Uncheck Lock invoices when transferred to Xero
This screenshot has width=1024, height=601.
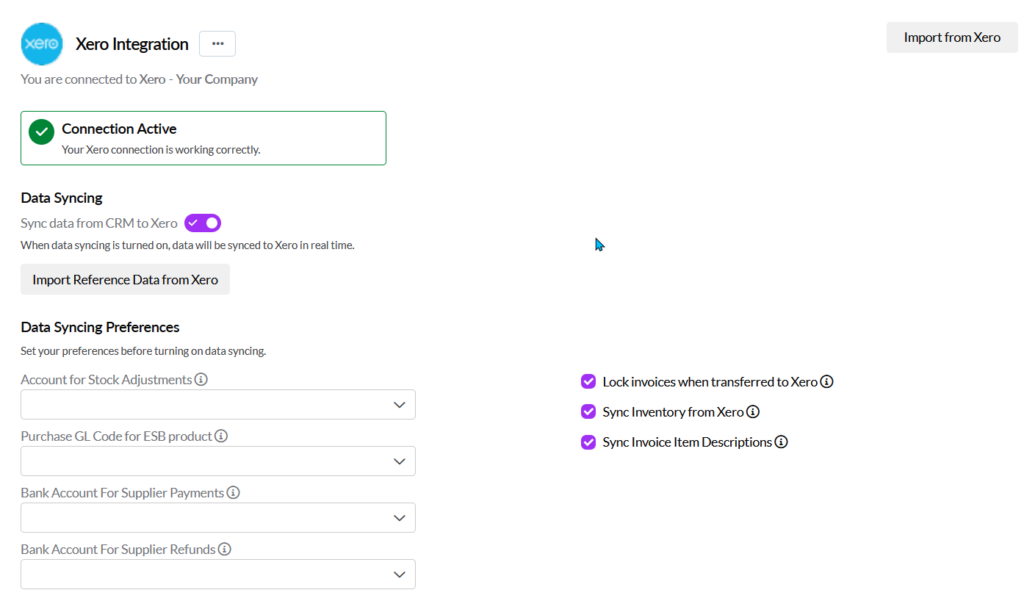click(588, 382)
